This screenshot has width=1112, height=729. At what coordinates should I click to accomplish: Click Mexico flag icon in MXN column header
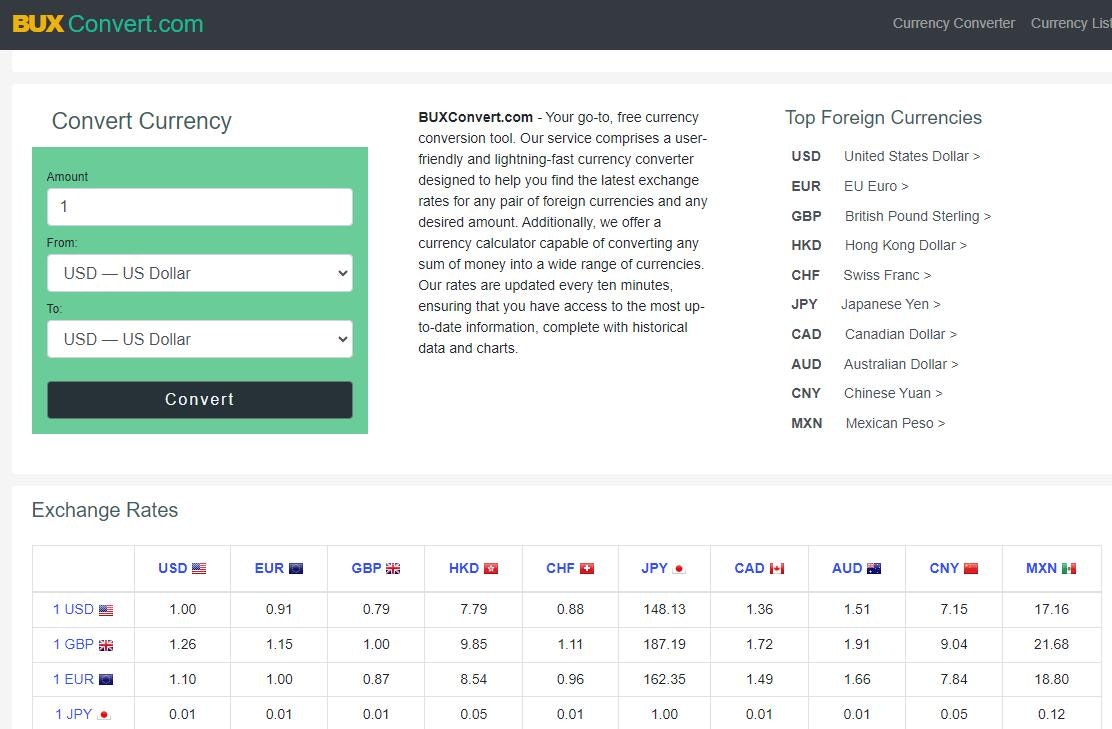[1069, 569]
